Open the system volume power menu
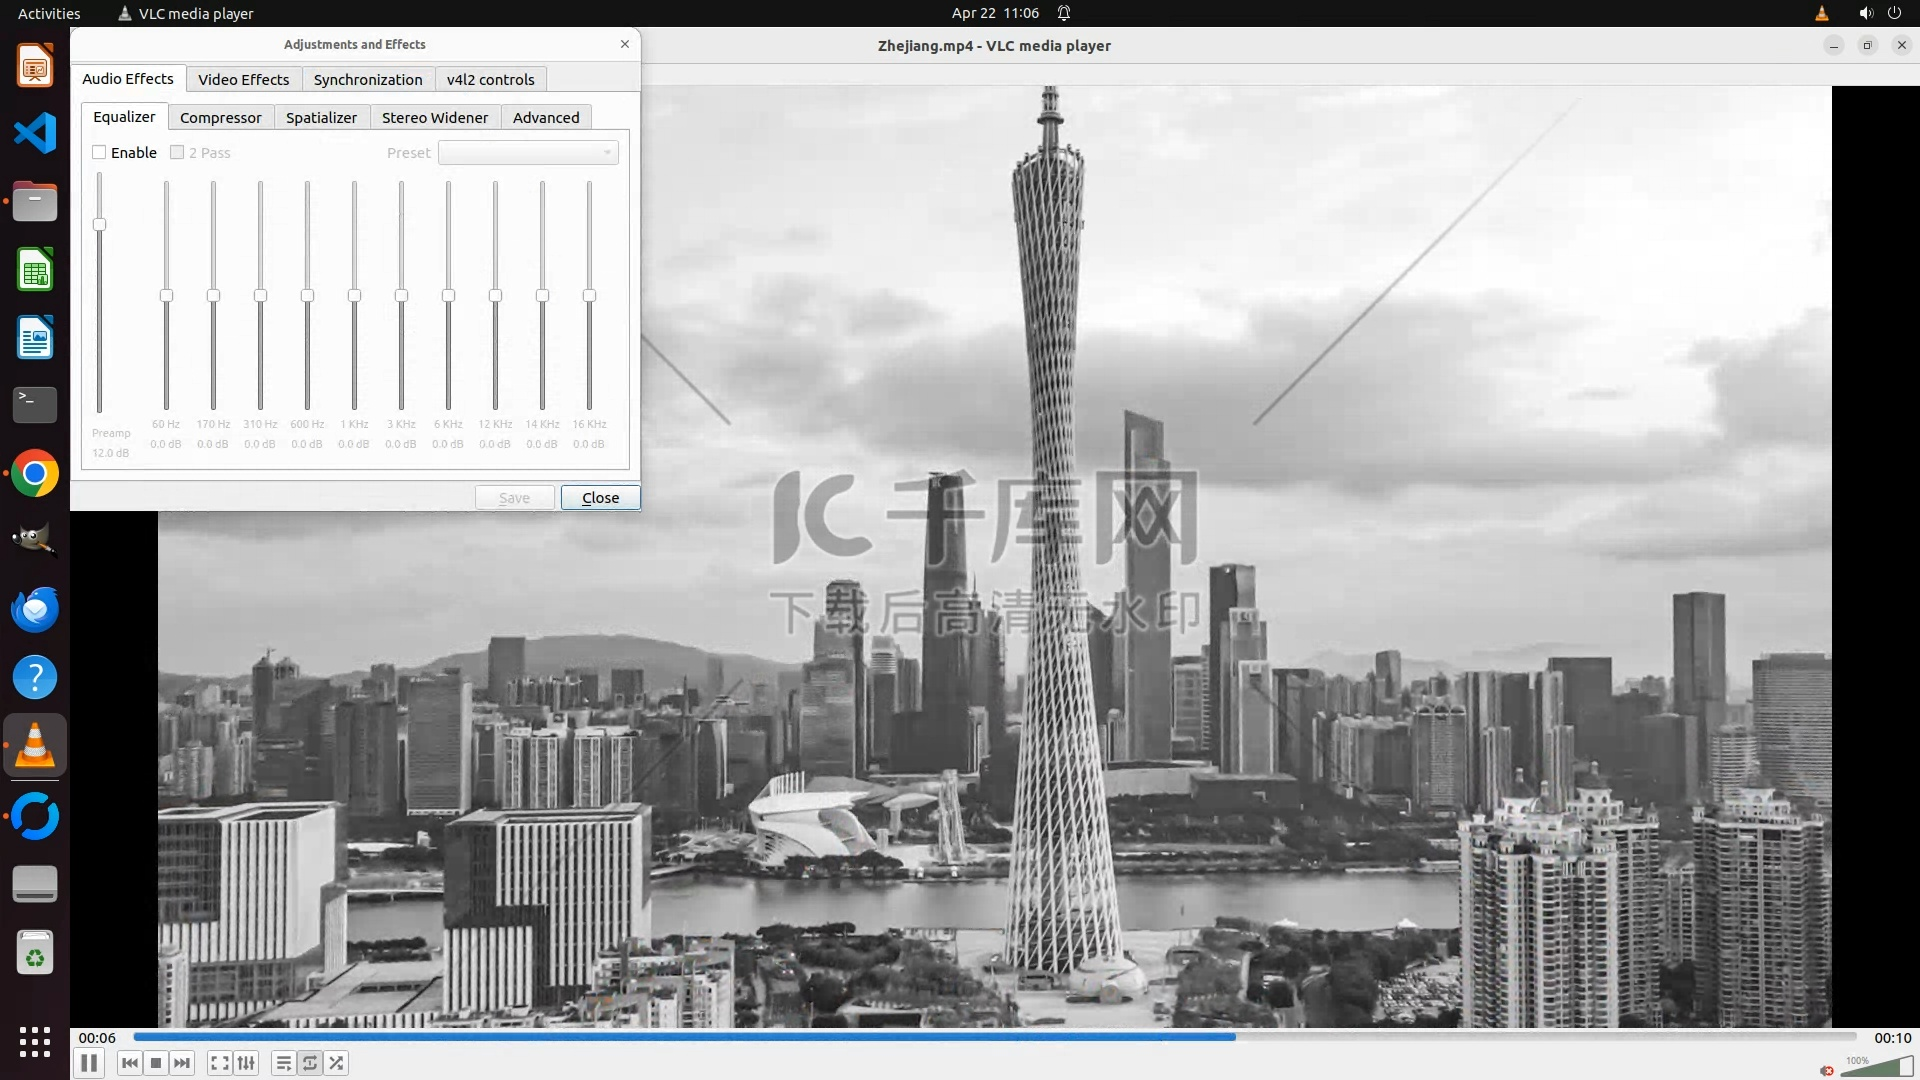 1879,13
